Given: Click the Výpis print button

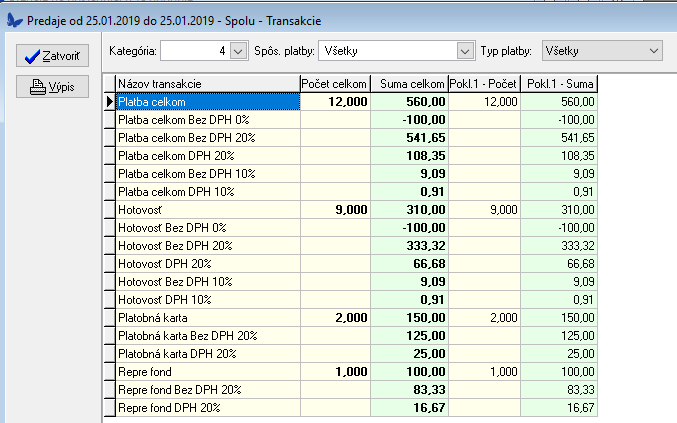Looking at the screenshot, I should click(52, 87).
